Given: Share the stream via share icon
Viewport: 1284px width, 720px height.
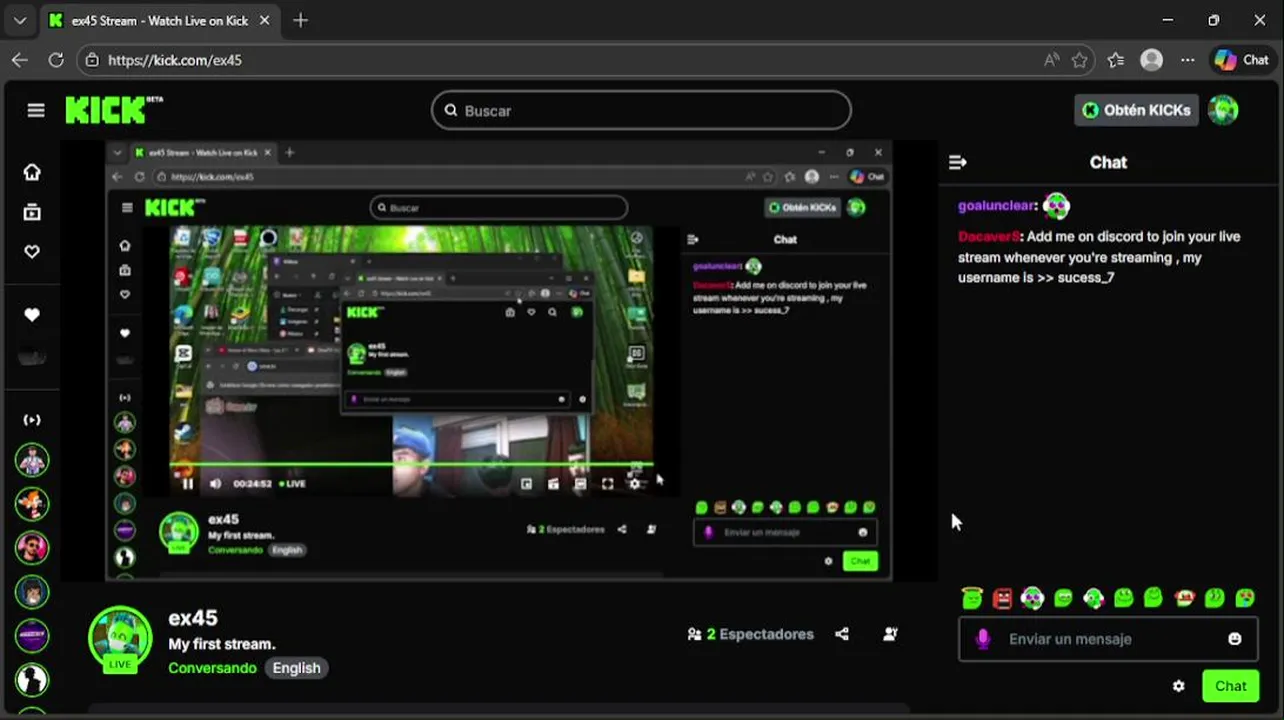Looking at the screenshot, I should [842, 634].
